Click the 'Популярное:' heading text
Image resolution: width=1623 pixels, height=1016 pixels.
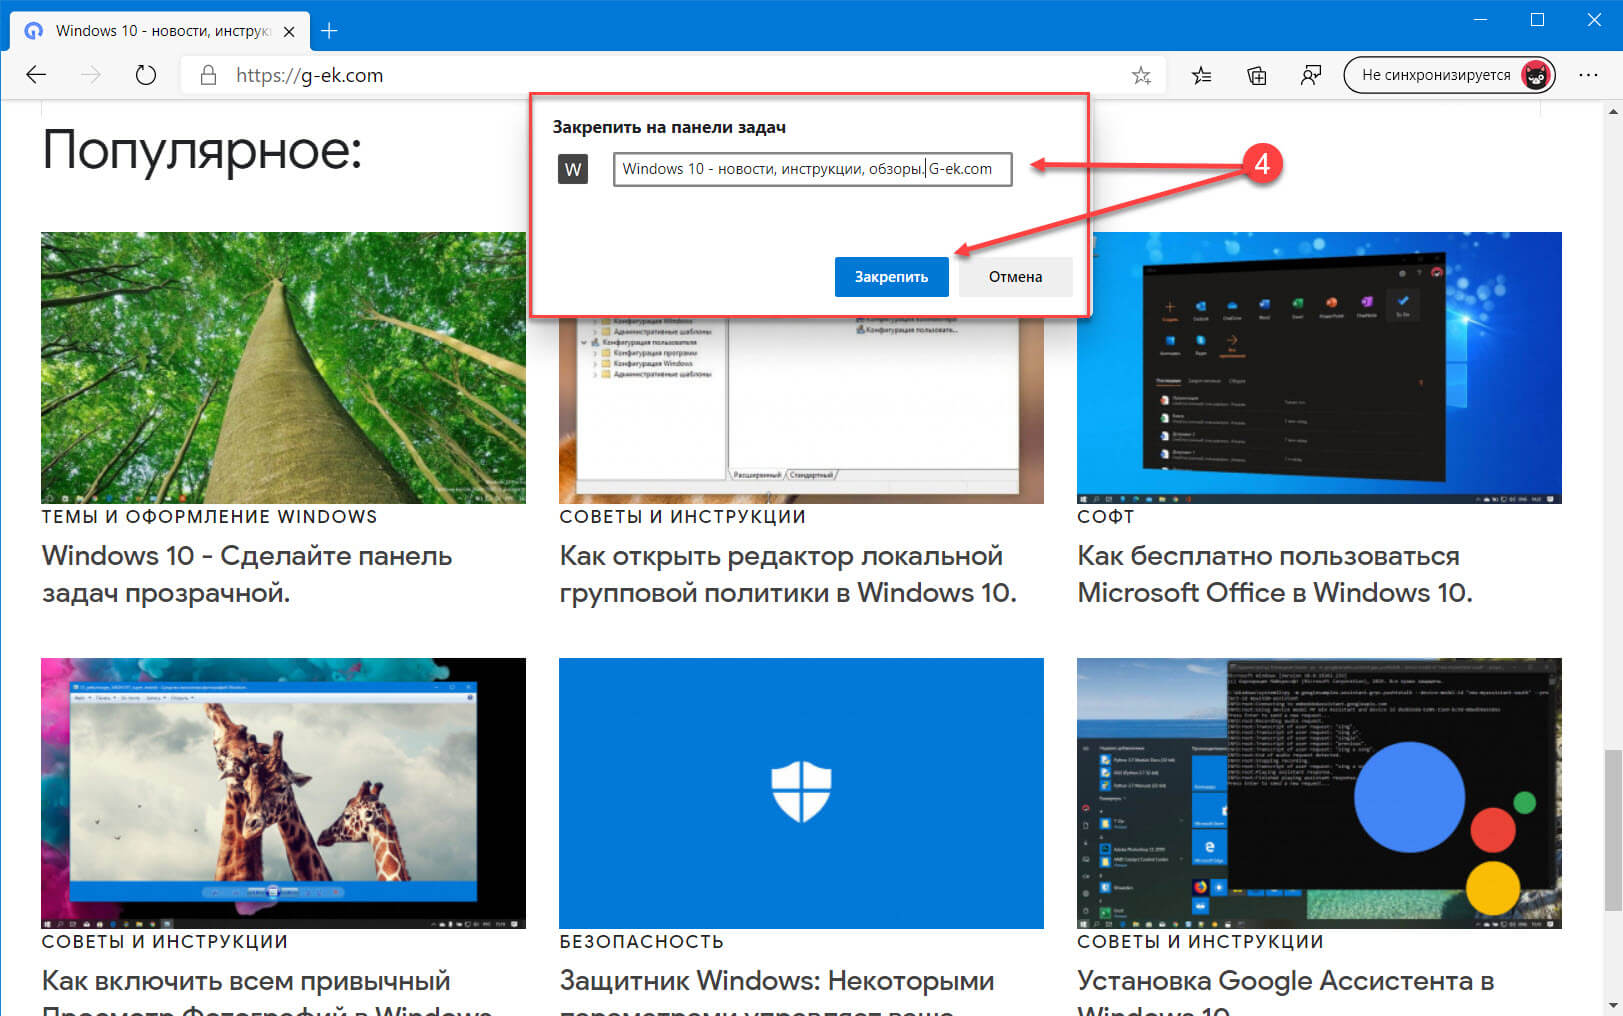click(202, 150)
